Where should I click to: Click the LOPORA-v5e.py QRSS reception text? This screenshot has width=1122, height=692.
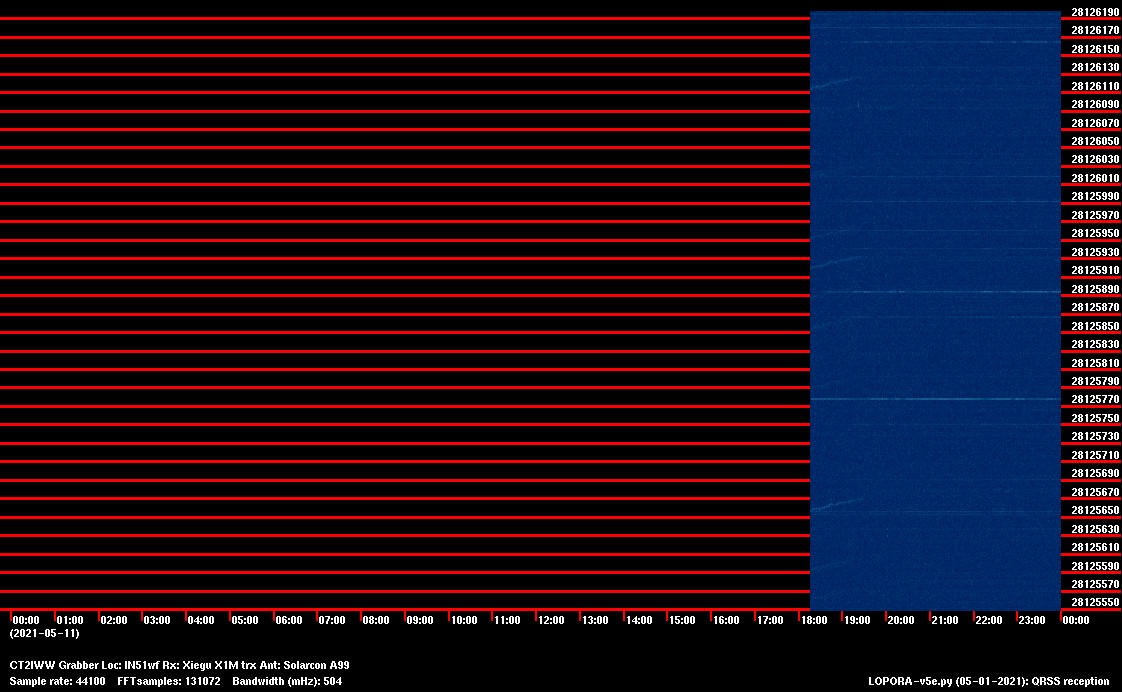click(989, 681)
